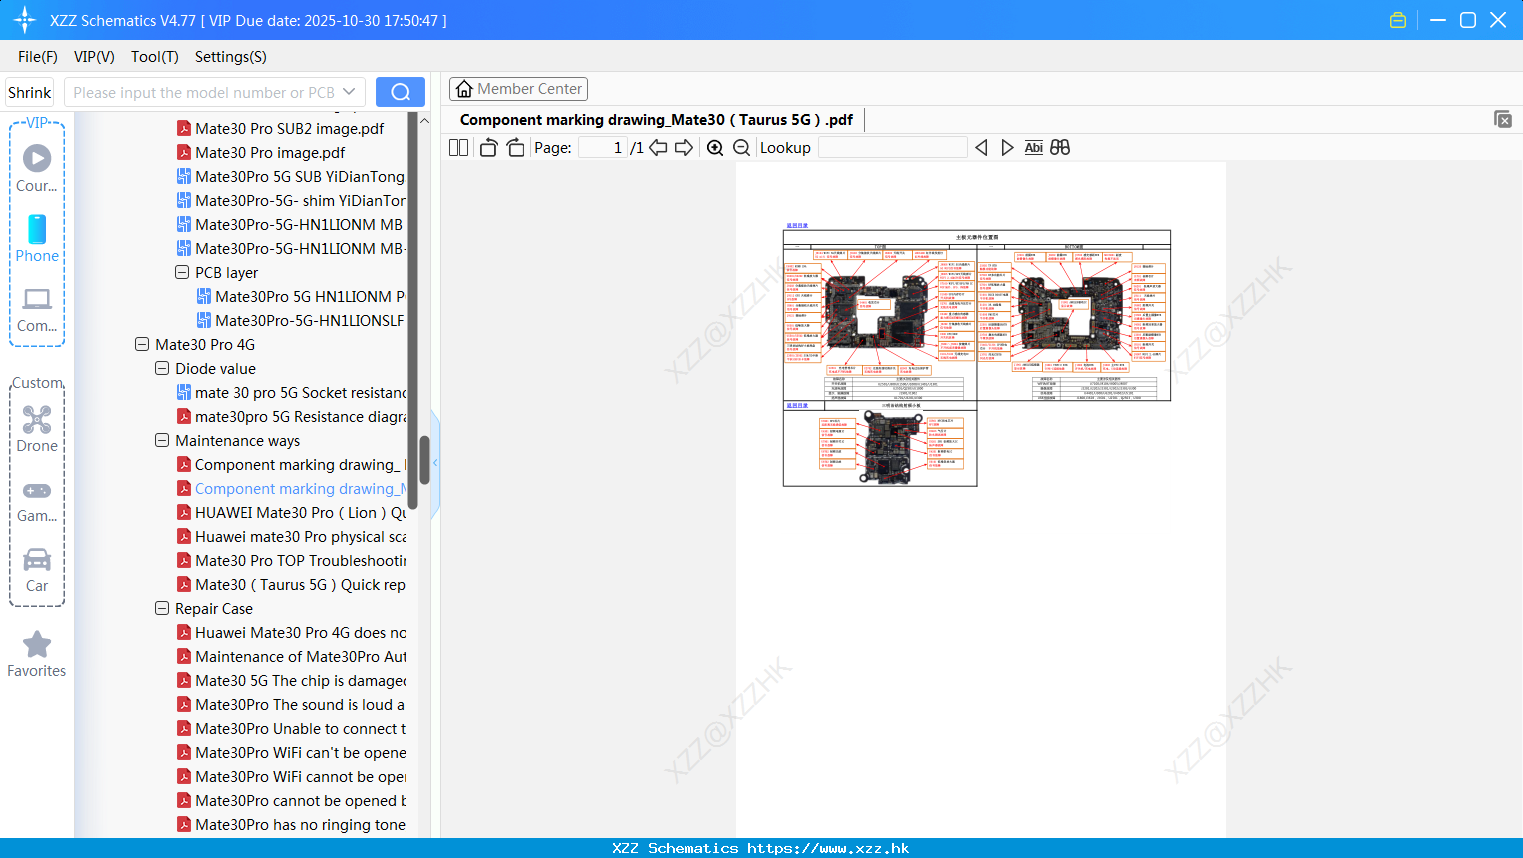This screenshot has height=858, width=1523.
Task: Click the binoculars search icon
Action: pos(1060,147)
